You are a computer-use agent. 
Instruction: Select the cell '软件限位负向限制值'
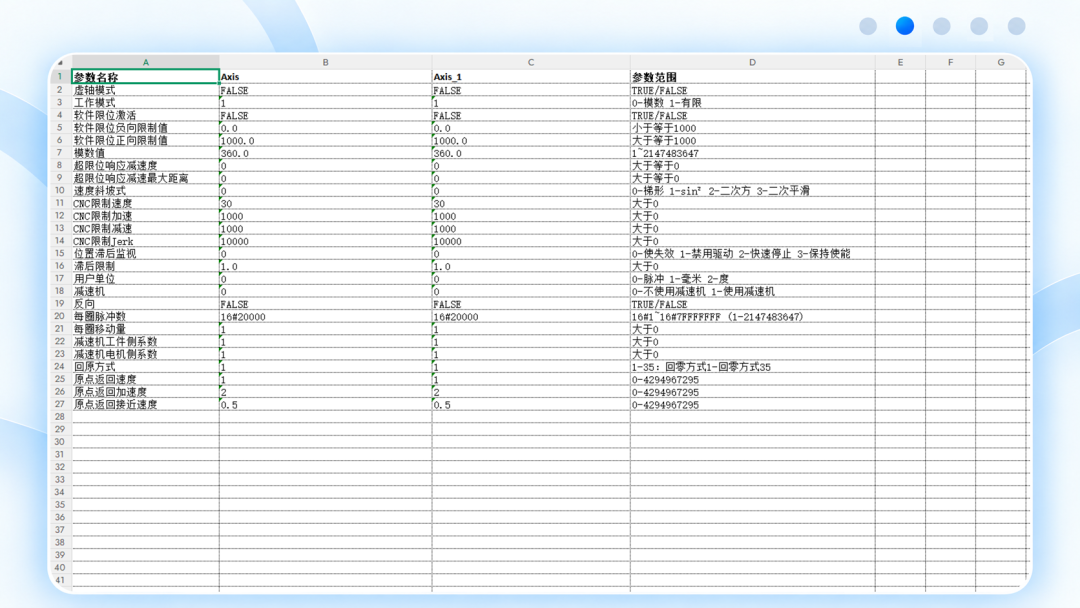click(x=145, y=128)
